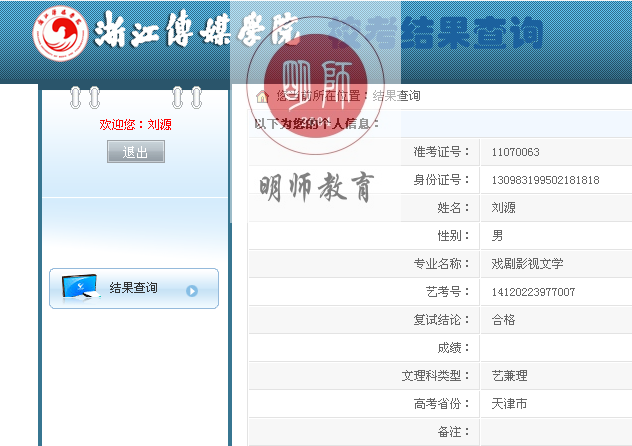Click breadcrumb text 结果查询
Viewport: 632px width, 446px height.
point(397,96)
